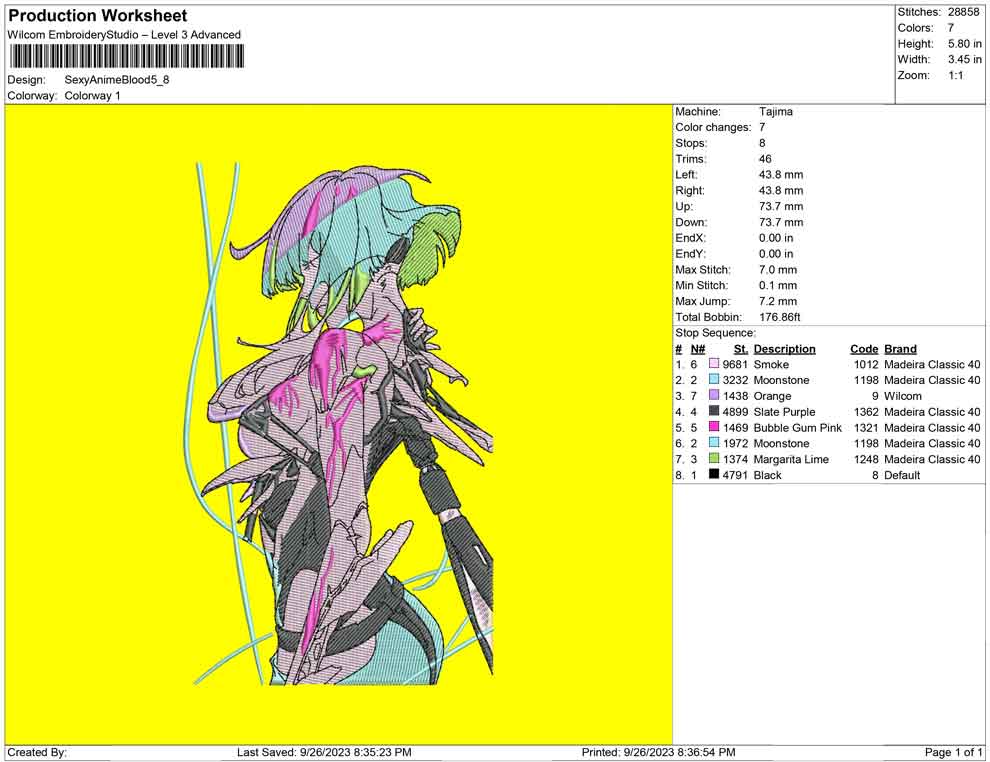Click the Black thread color swatch
This screenshot has height=762, width=990.
[714, 475]
